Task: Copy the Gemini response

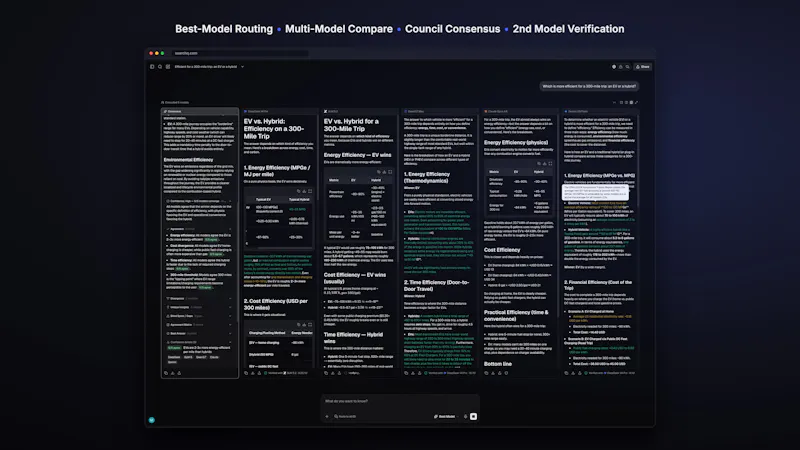Action: tap(566, 373)
